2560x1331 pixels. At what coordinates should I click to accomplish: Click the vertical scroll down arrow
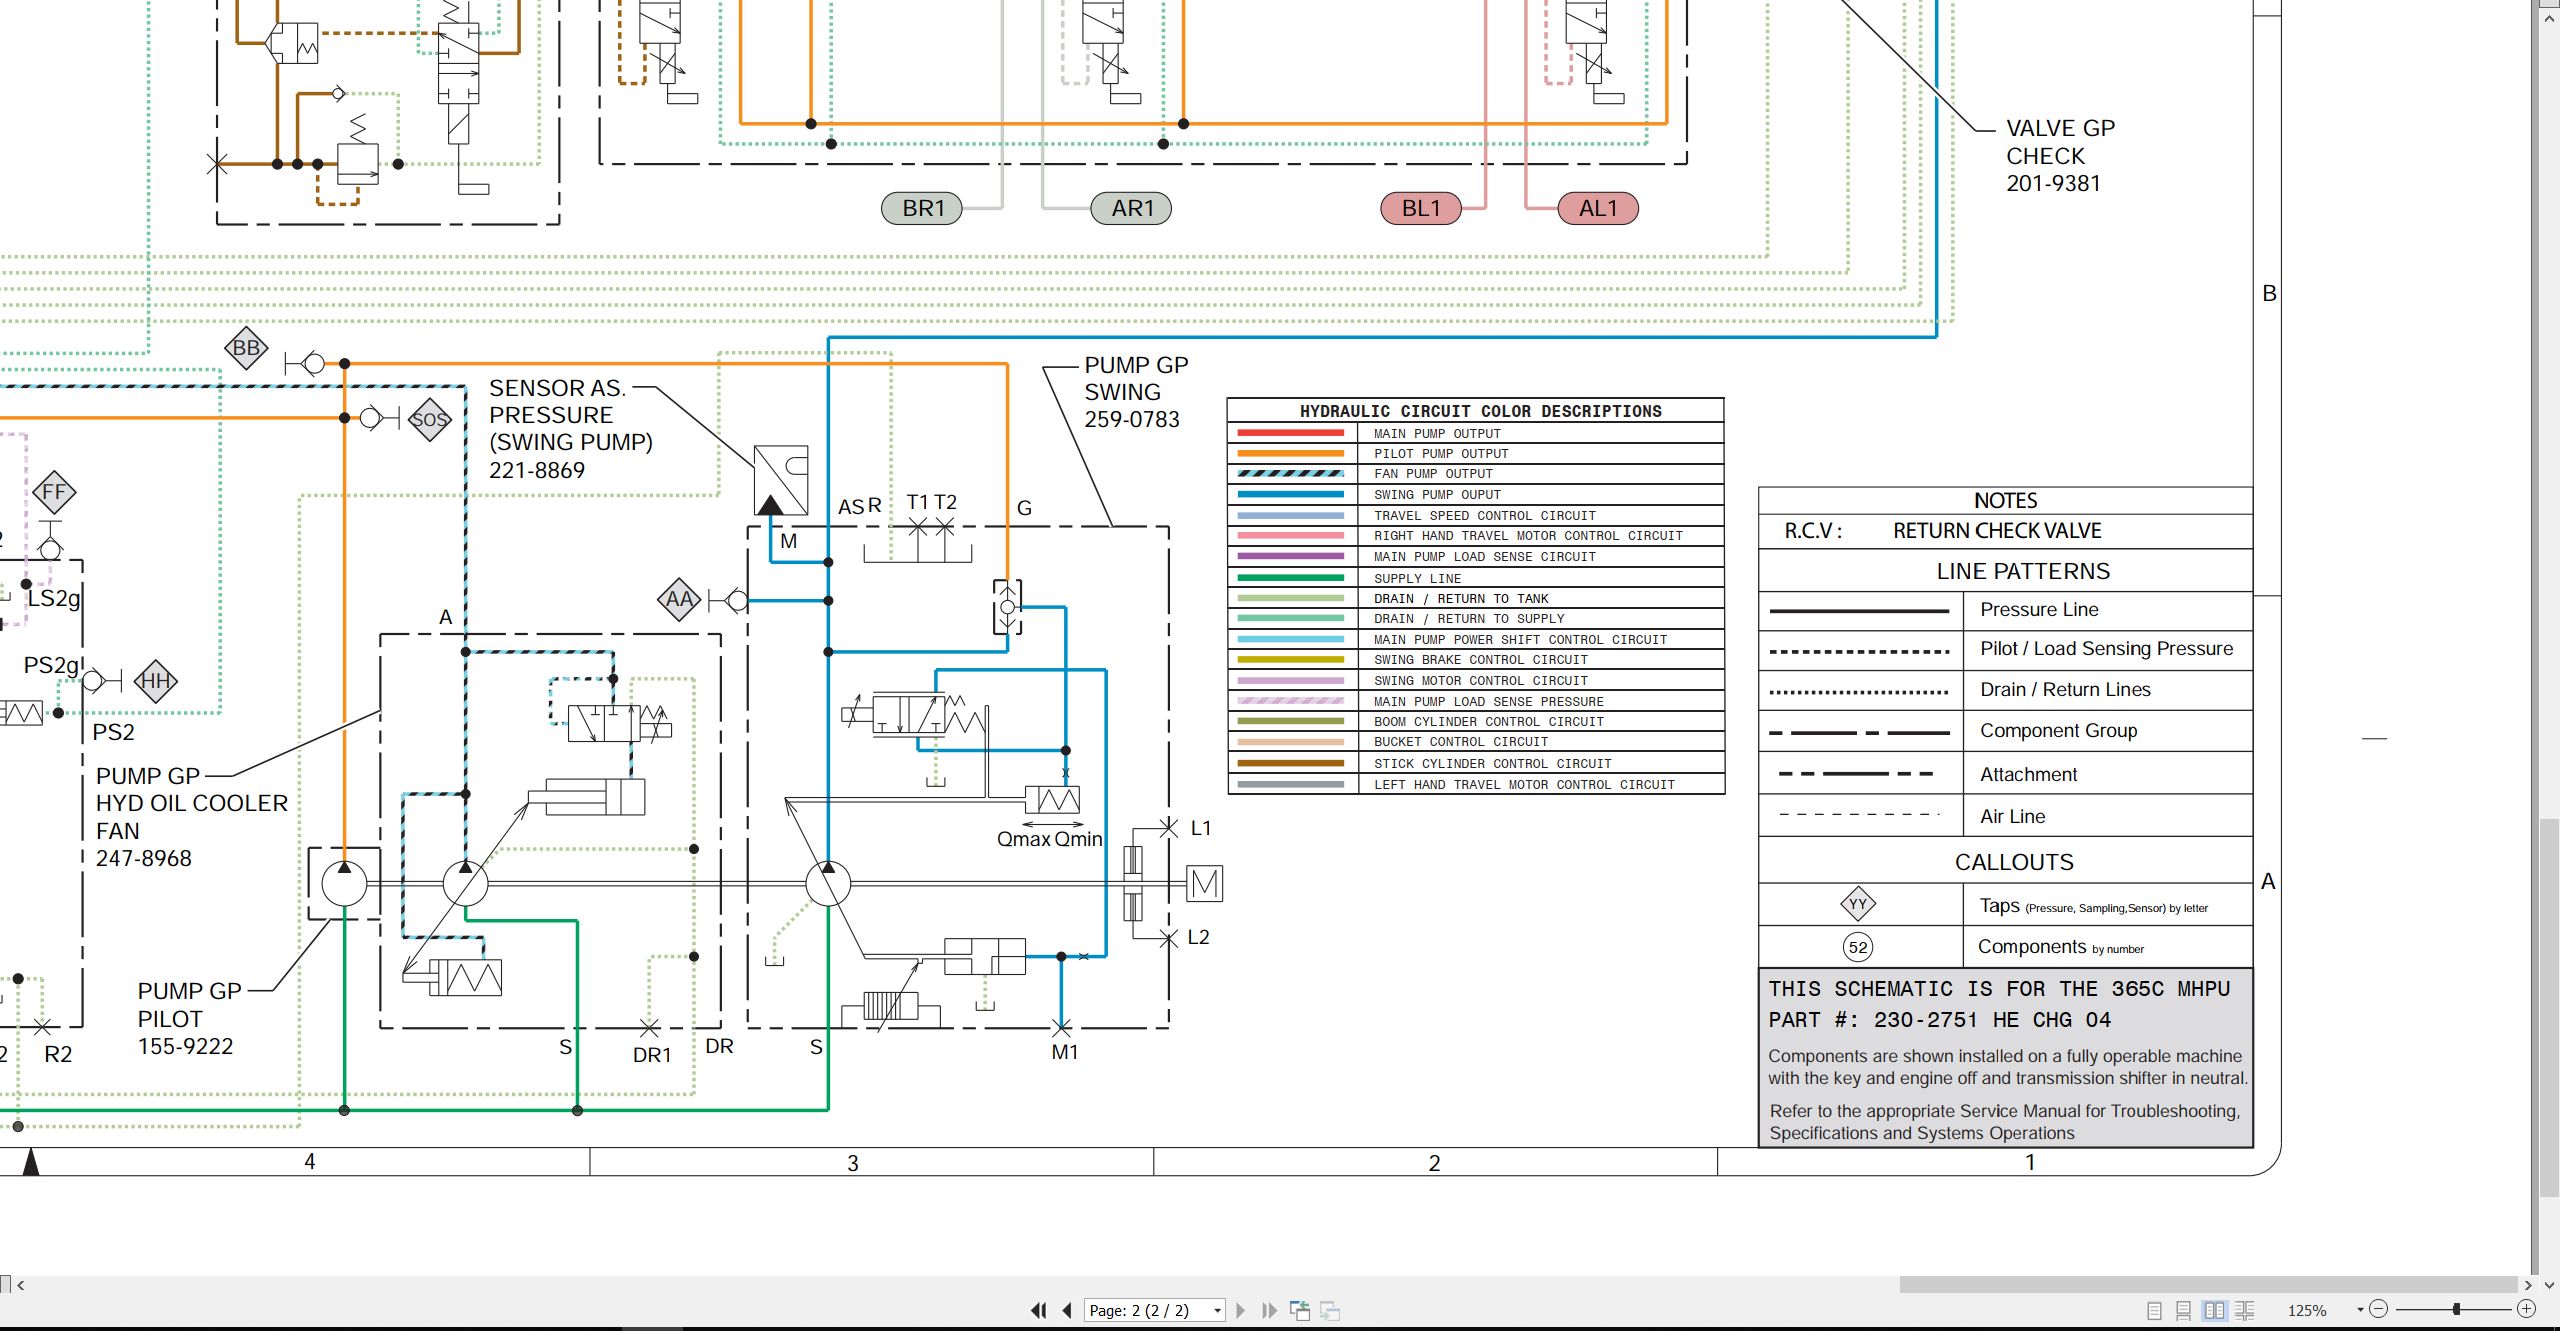tap(2549, 1285)
